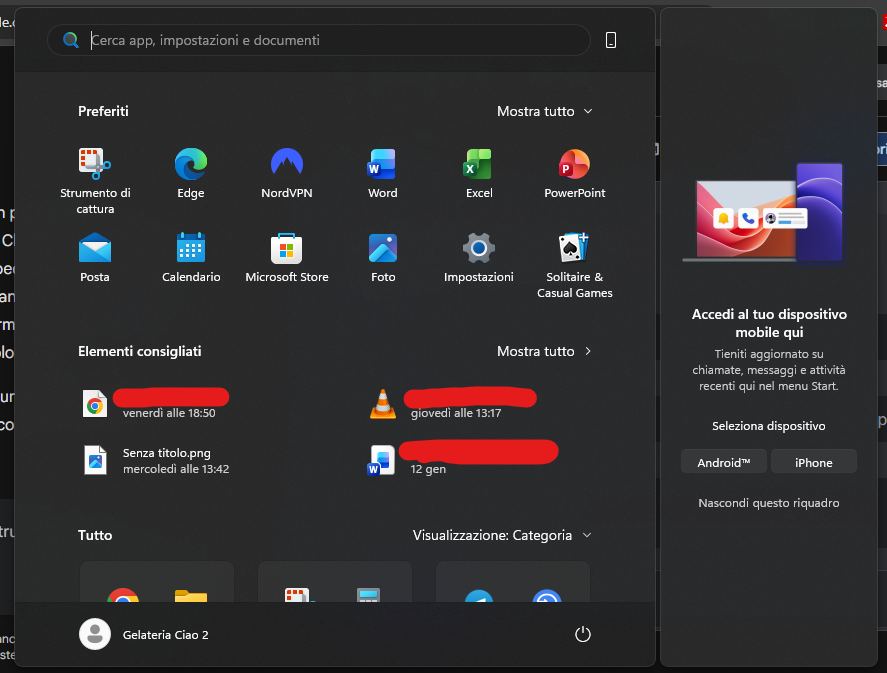Open the Word document dated 12 gen

[382, 460]
